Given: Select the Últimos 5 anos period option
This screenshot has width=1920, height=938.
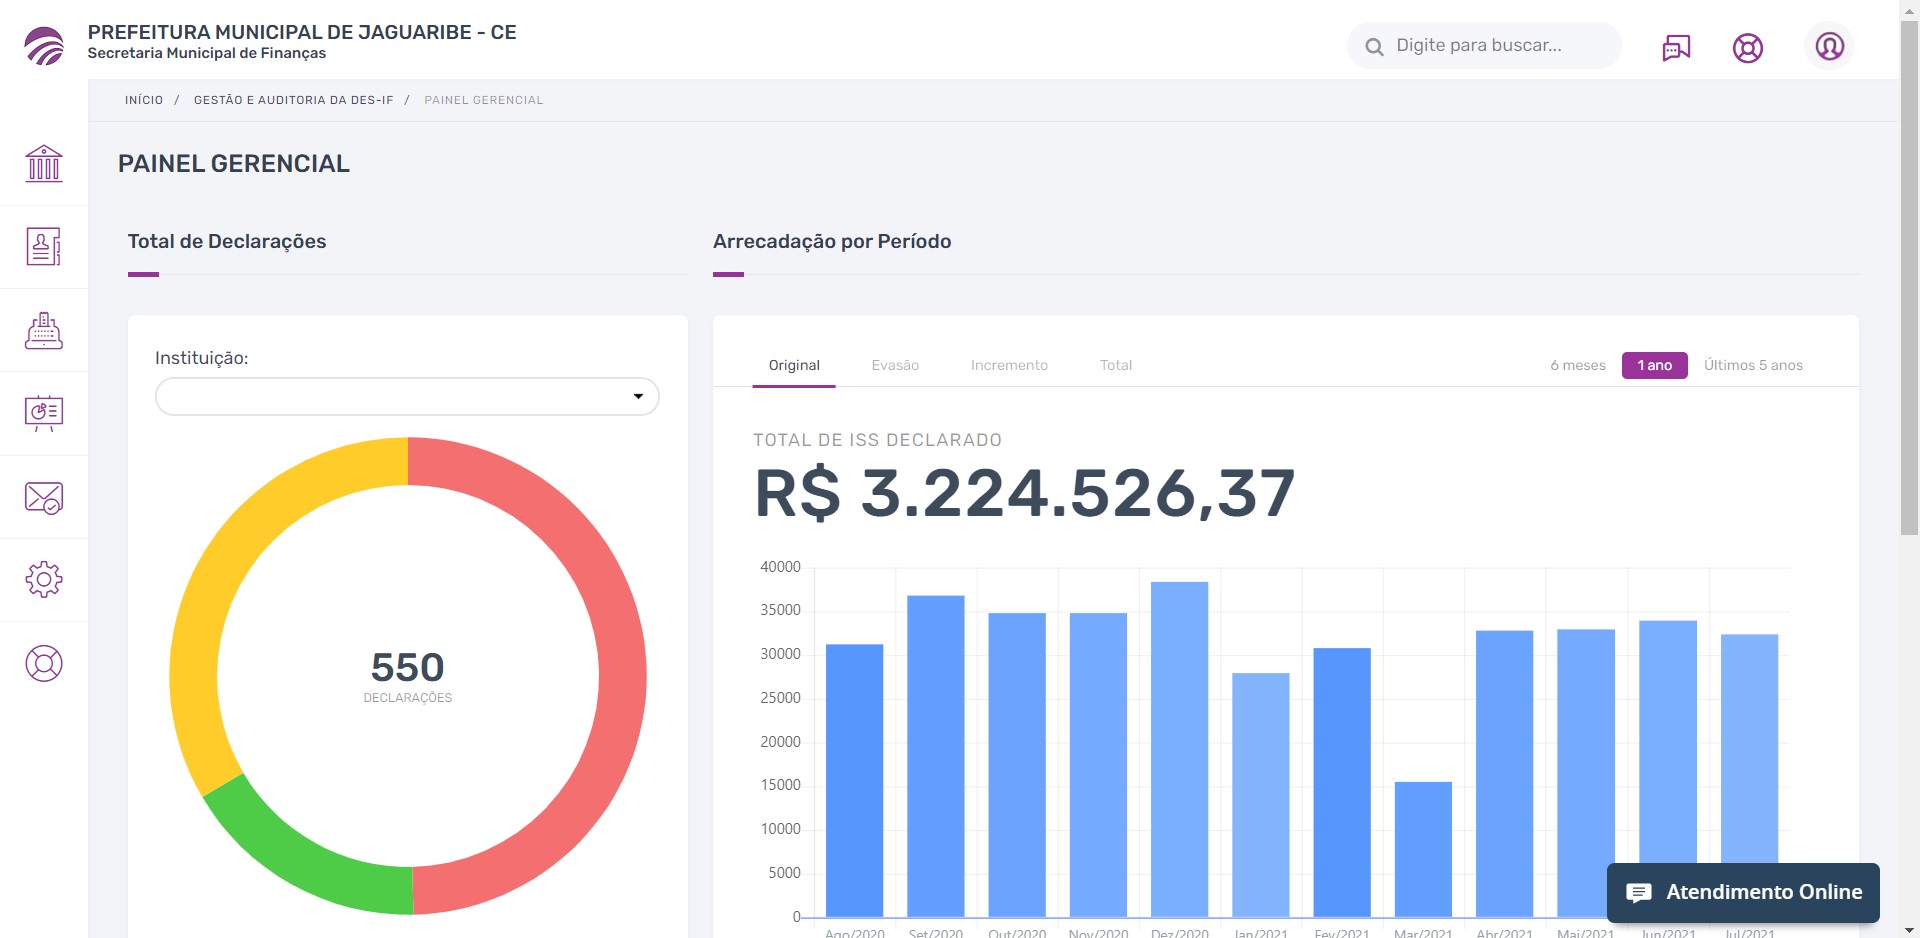Looking at the screenshot, I should tap(1753, 365).
